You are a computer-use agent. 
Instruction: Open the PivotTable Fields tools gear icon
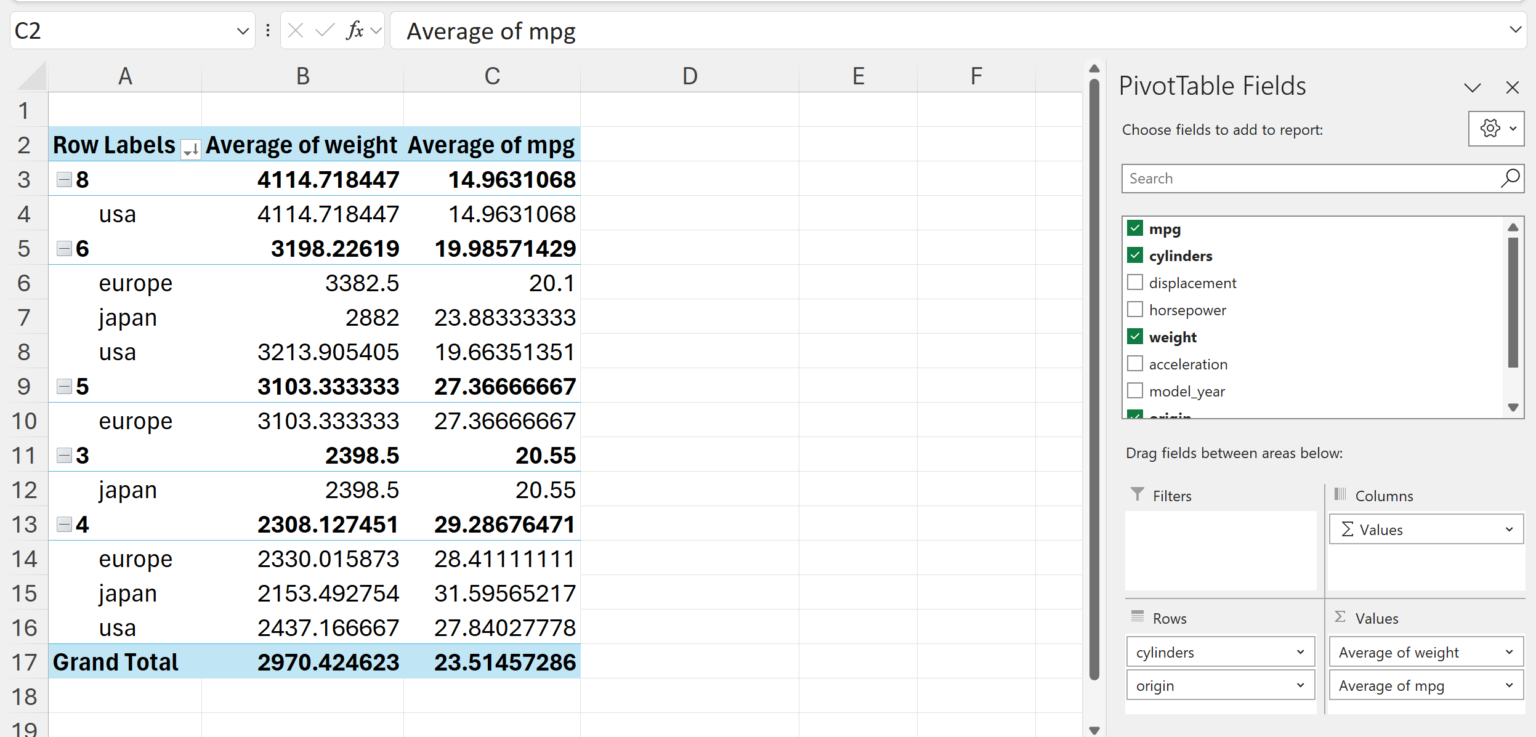pos(1489,128)
